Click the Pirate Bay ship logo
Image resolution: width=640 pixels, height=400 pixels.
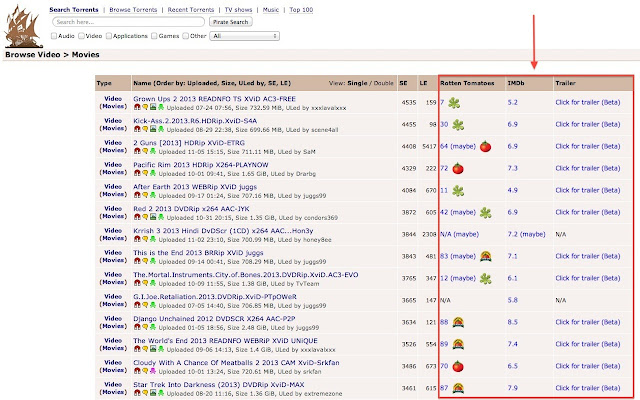[x=23, y=27]
